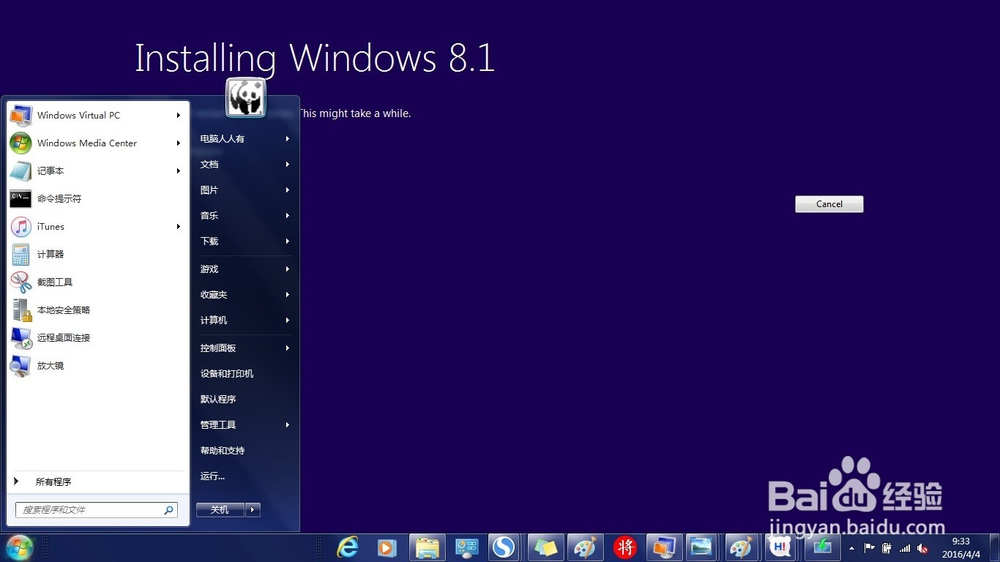This screenshot has height=562, width=1000.
Task: Open the green download arrow taskbar icon
Action: tap(821, 547)
